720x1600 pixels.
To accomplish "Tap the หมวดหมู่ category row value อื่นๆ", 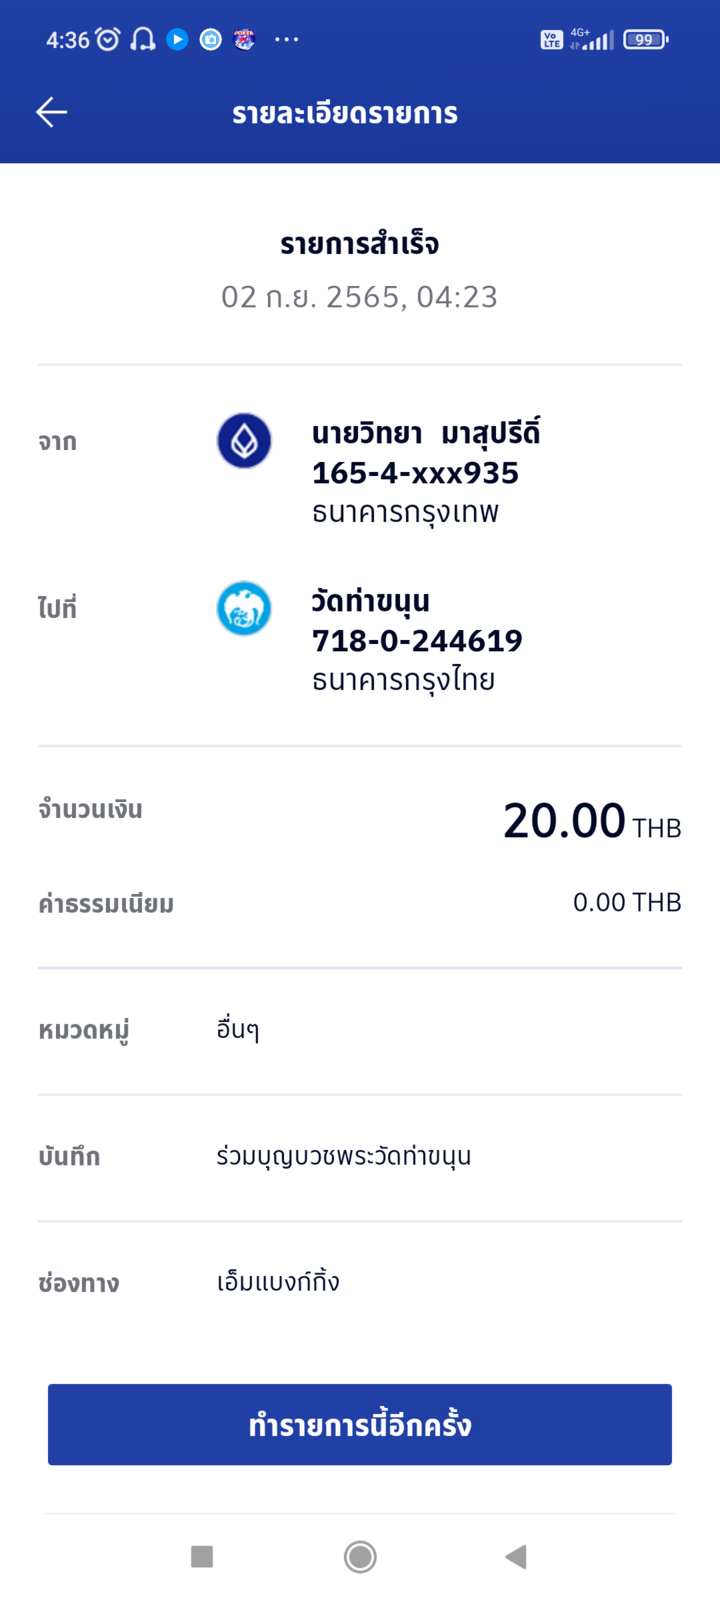I will (238, 1030).
